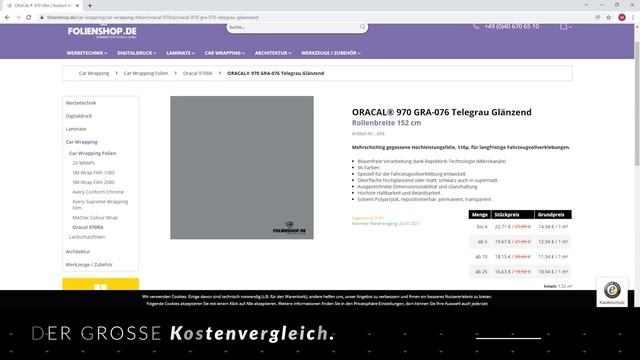640x360 pixels.
Task: Open the Chrome three-dot menu
Action: [633, 18]
